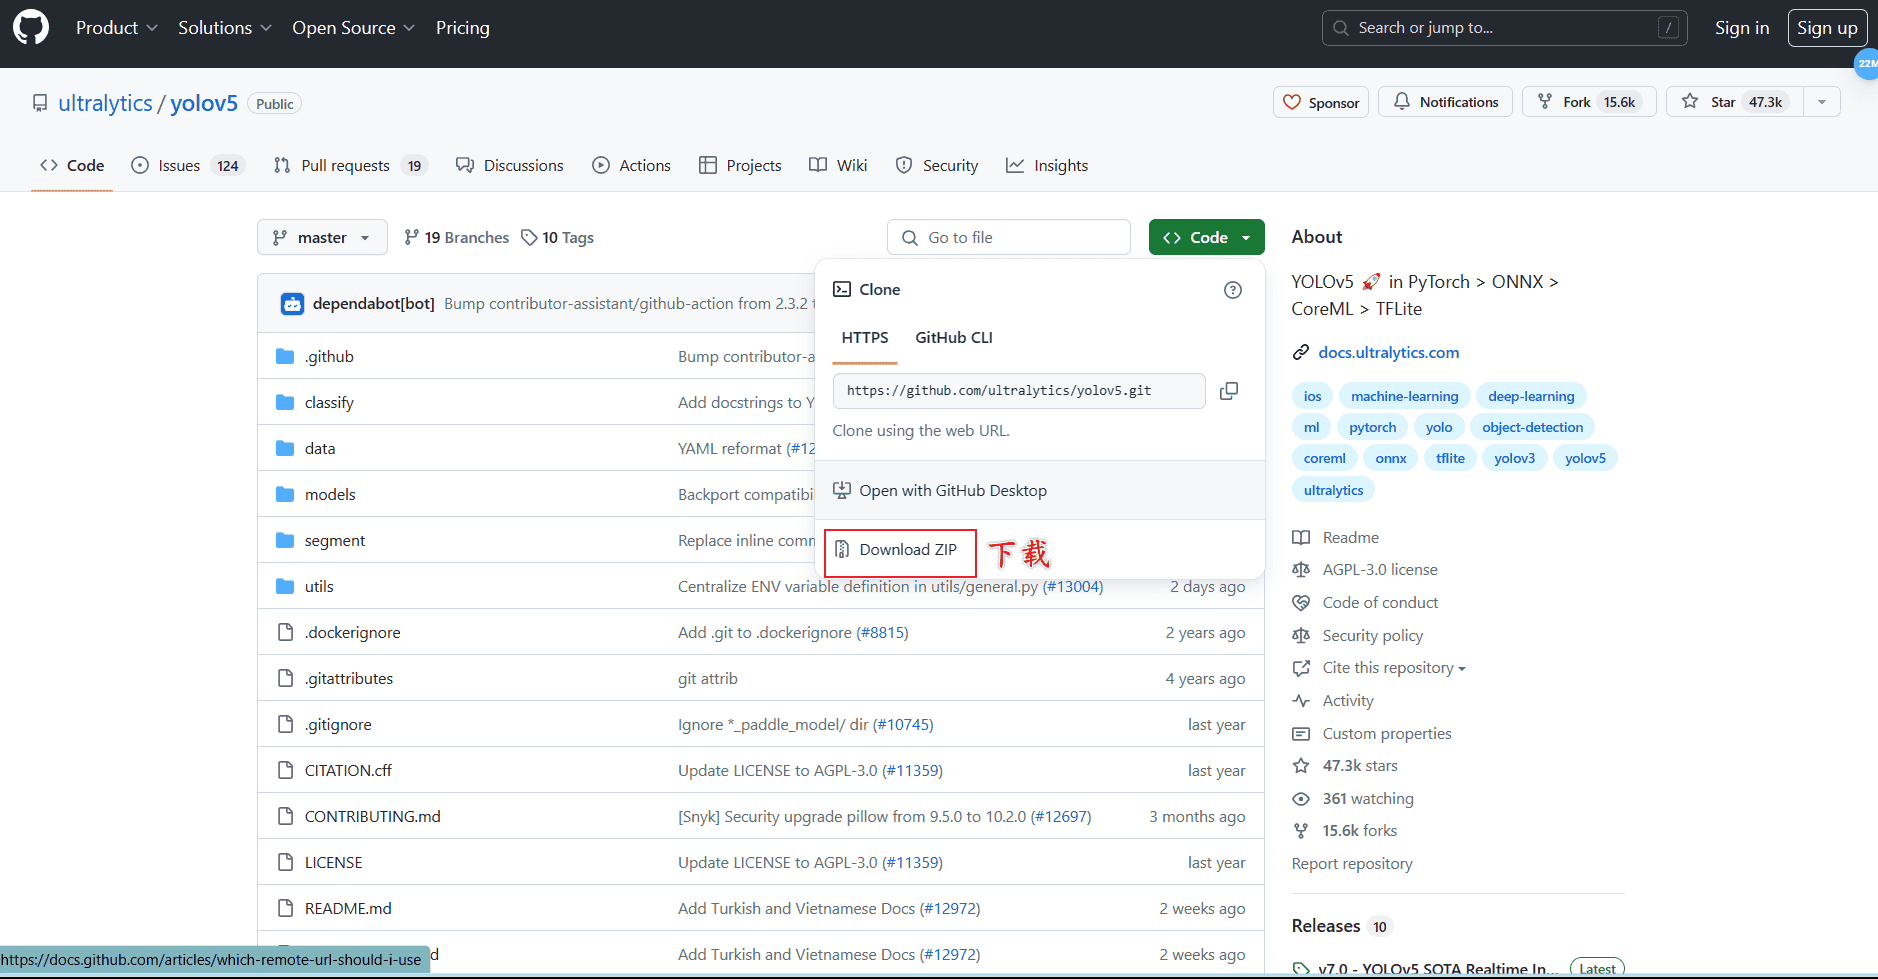Click the link icon beside docs.ultralytics.com

coord(1301,352)
